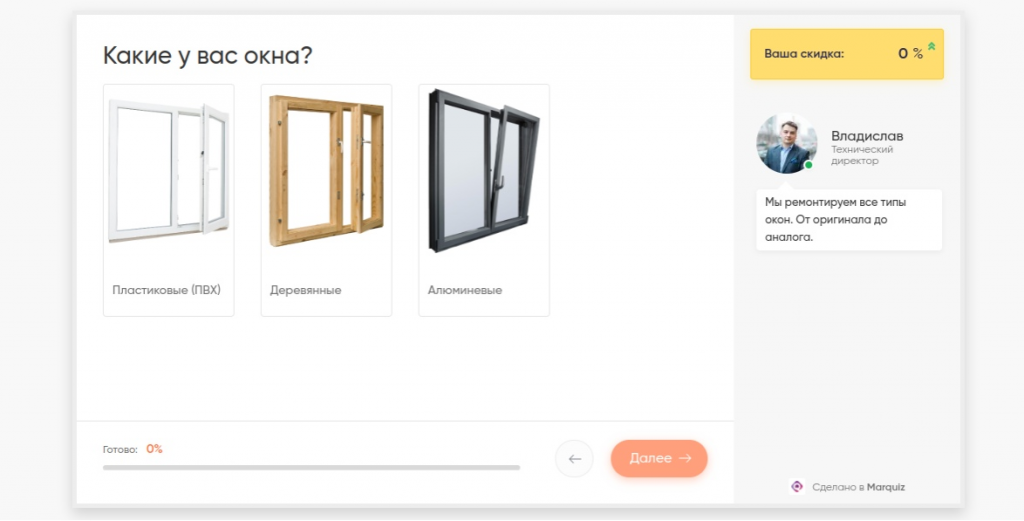The image size is (1024, 521).
Task: Choose the Пластиковые (ПВХ) option label
Action: [167, 290]
